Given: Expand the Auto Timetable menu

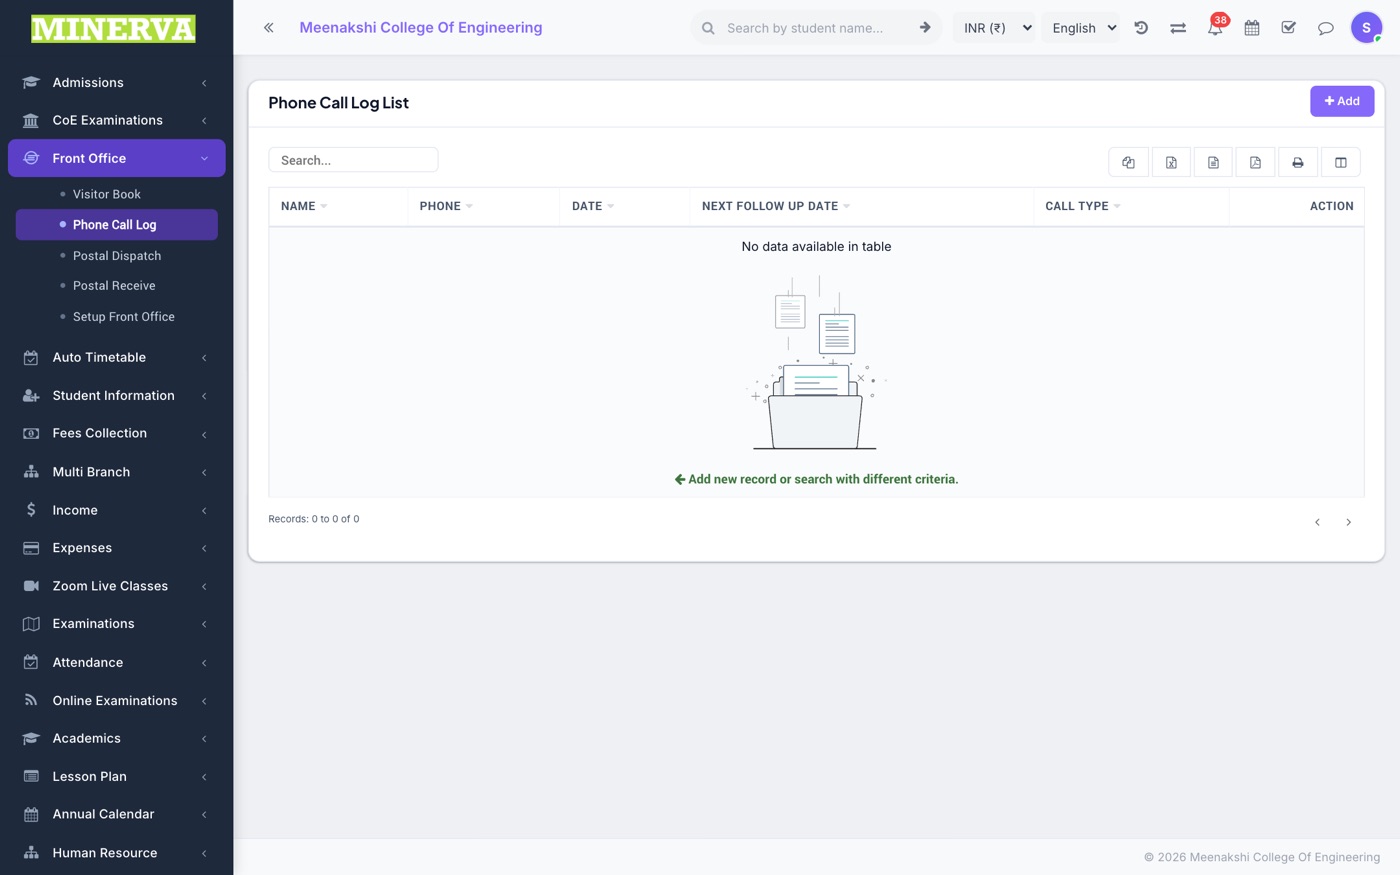Looking at the screenshot, I should (x=117, y=358).
